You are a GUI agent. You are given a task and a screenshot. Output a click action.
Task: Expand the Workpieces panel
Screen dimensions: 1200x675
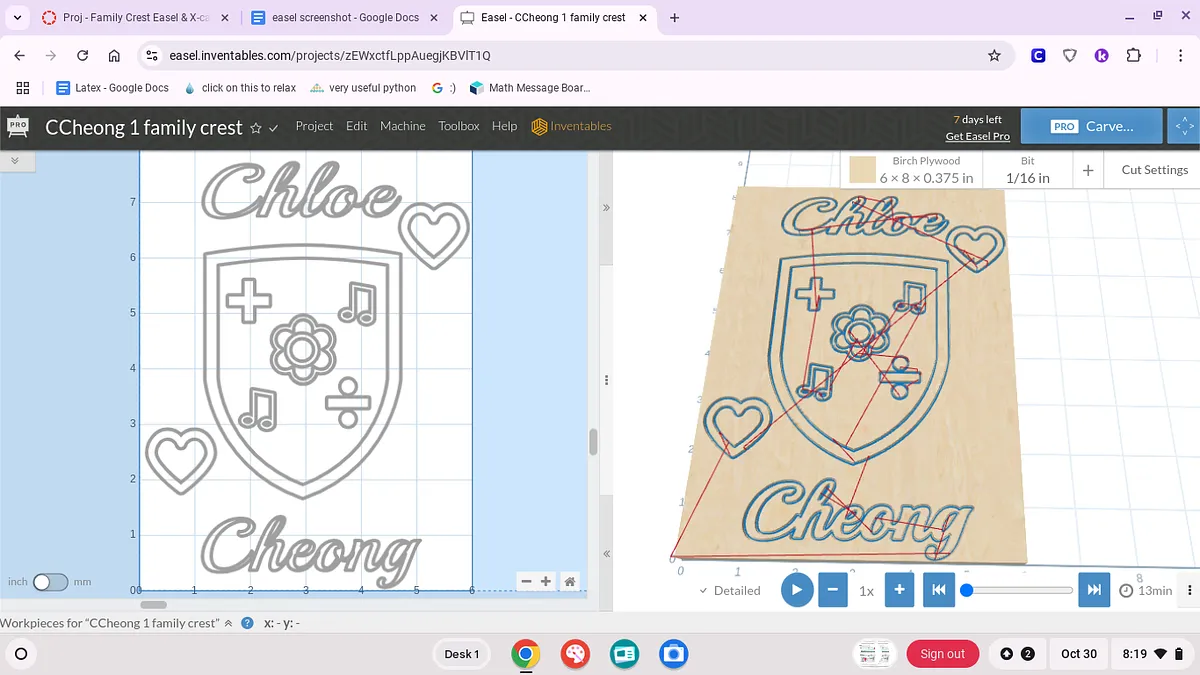[x=228, y=623]
